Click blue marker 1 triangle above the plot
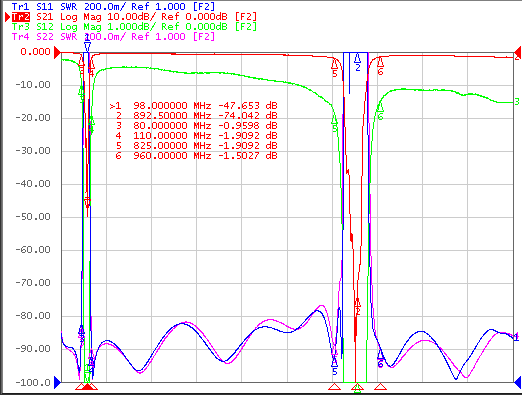Screen dimensions: 522x395 [87, 42]
